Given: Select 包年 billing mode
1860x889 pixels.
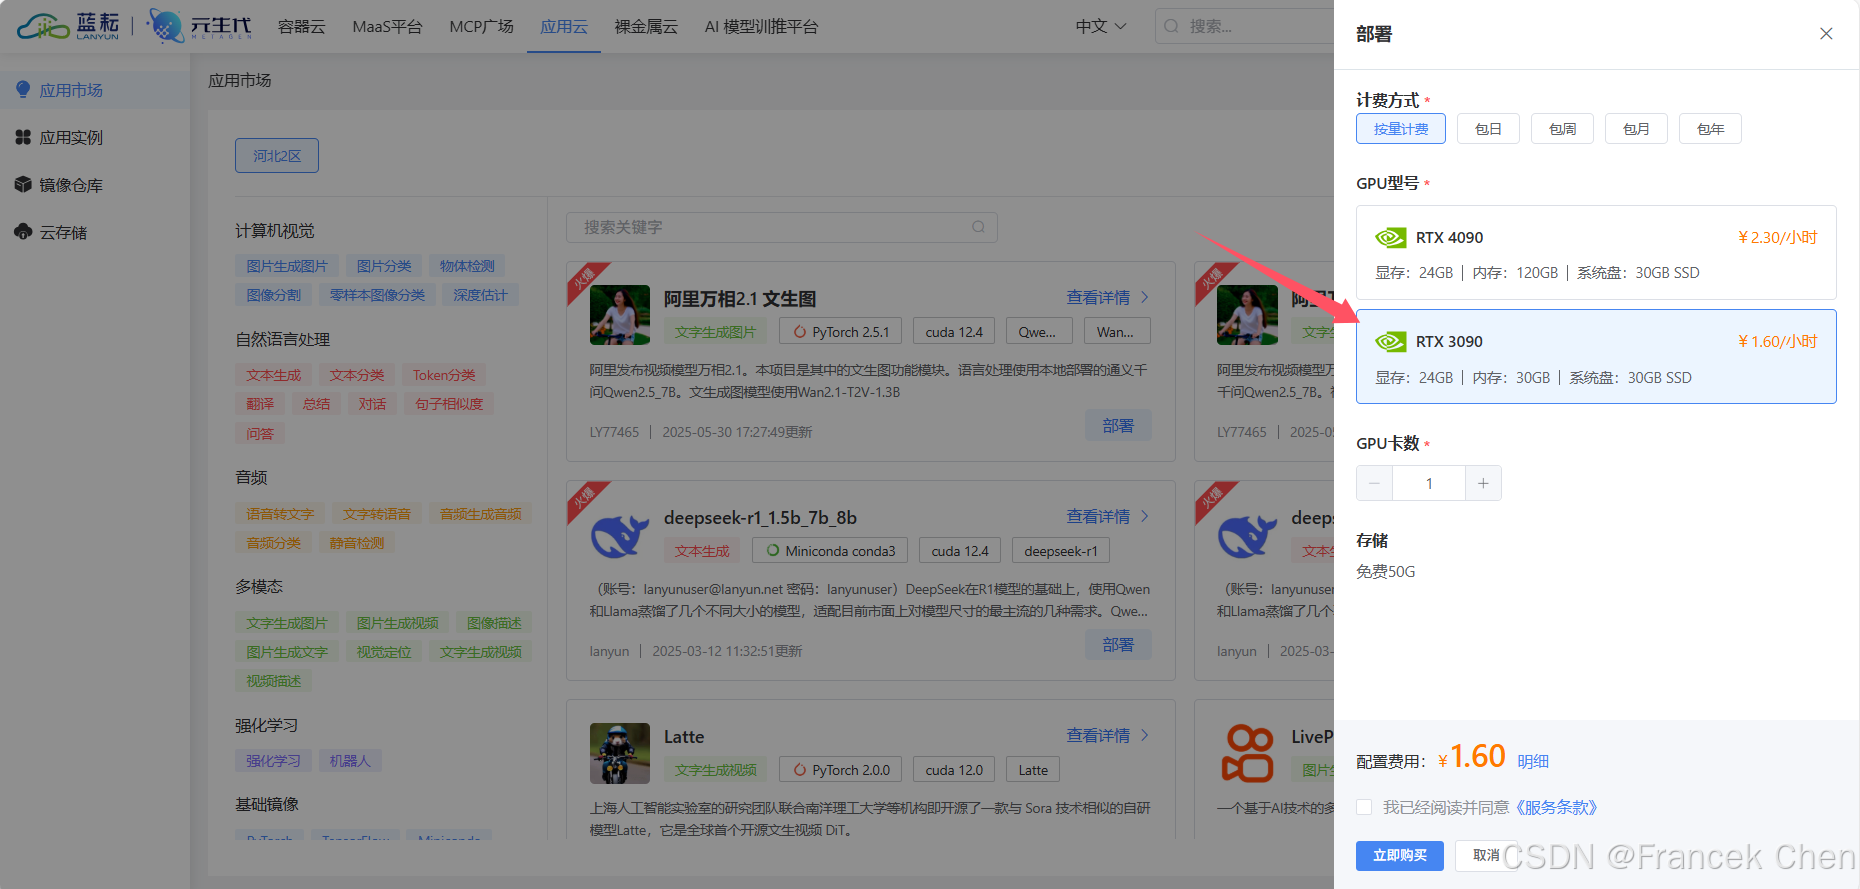Looking at the screenshot, I should [x=1710, y=129].
